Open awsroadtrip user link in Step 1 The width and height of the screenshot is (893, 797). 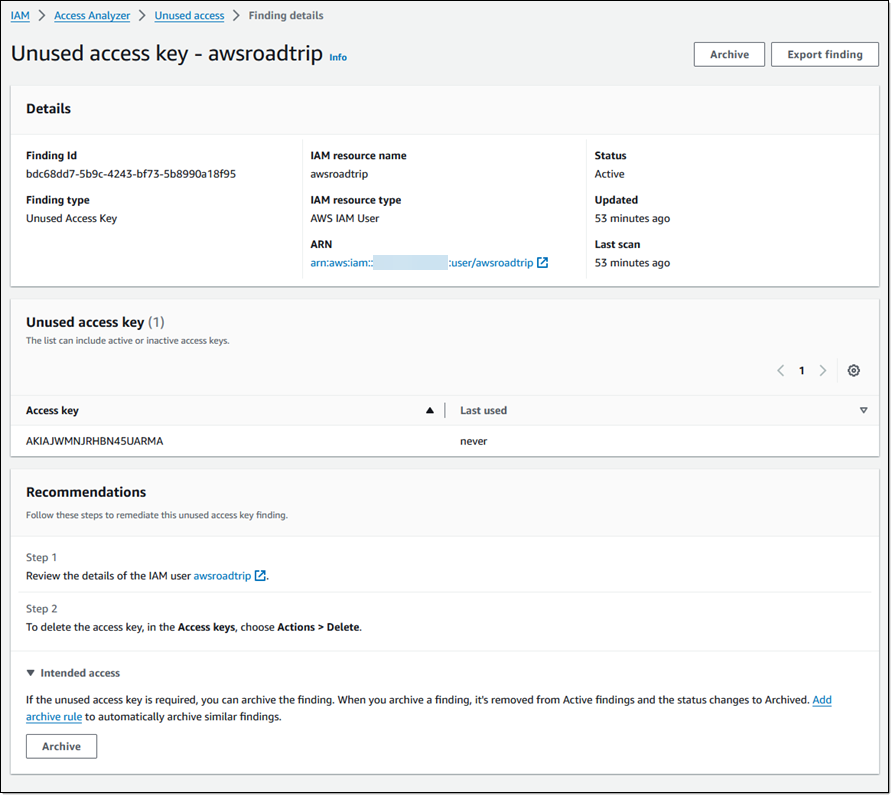click(222, 576)
